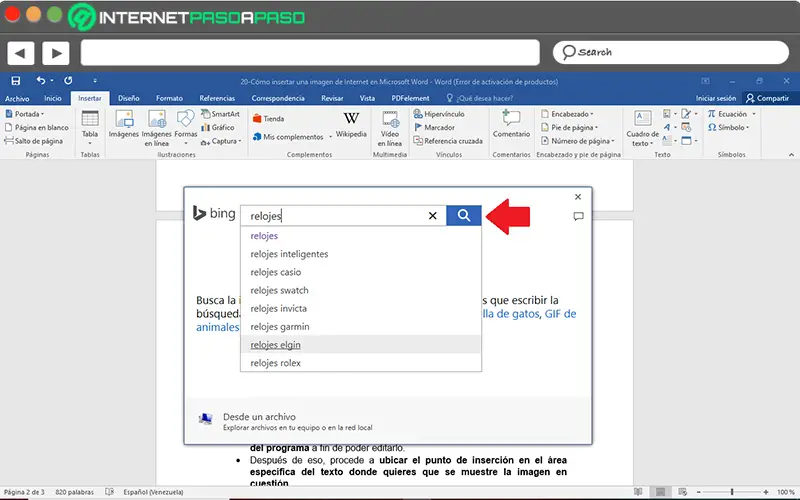
Task: Open the Wikipedia add-in
Action: (x=351, y=124)
